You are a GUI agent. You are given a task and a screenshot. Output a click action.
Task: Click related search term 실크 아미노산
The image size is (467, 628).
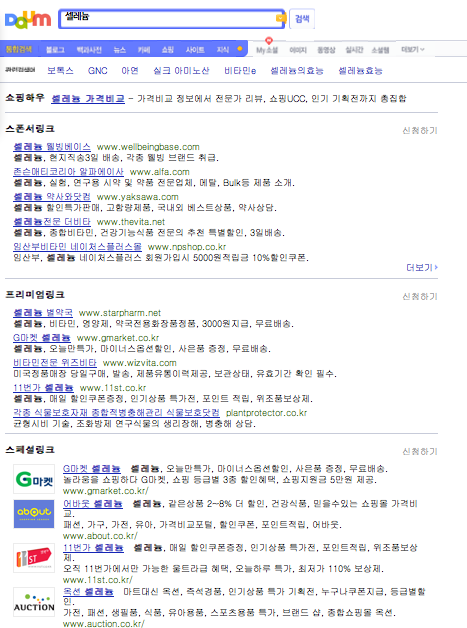(181, 71)
